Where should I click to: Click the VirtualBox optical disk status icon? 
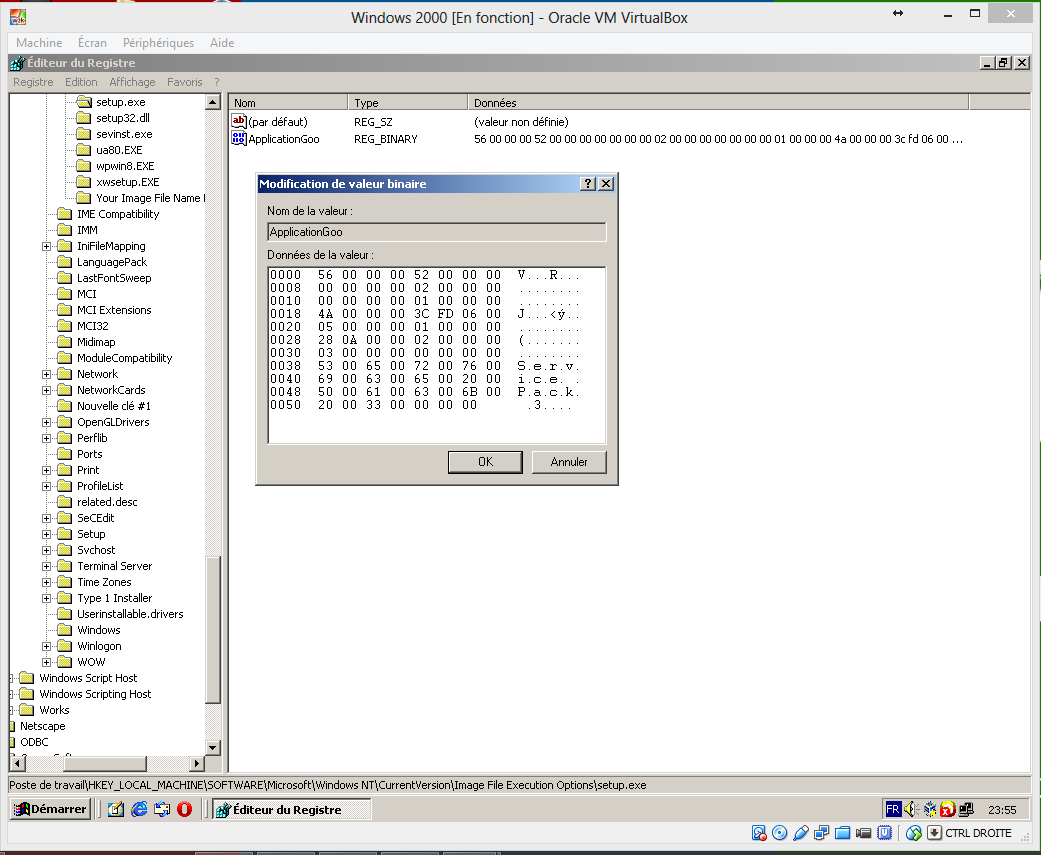pyautogui.click(x=780, y=833)
